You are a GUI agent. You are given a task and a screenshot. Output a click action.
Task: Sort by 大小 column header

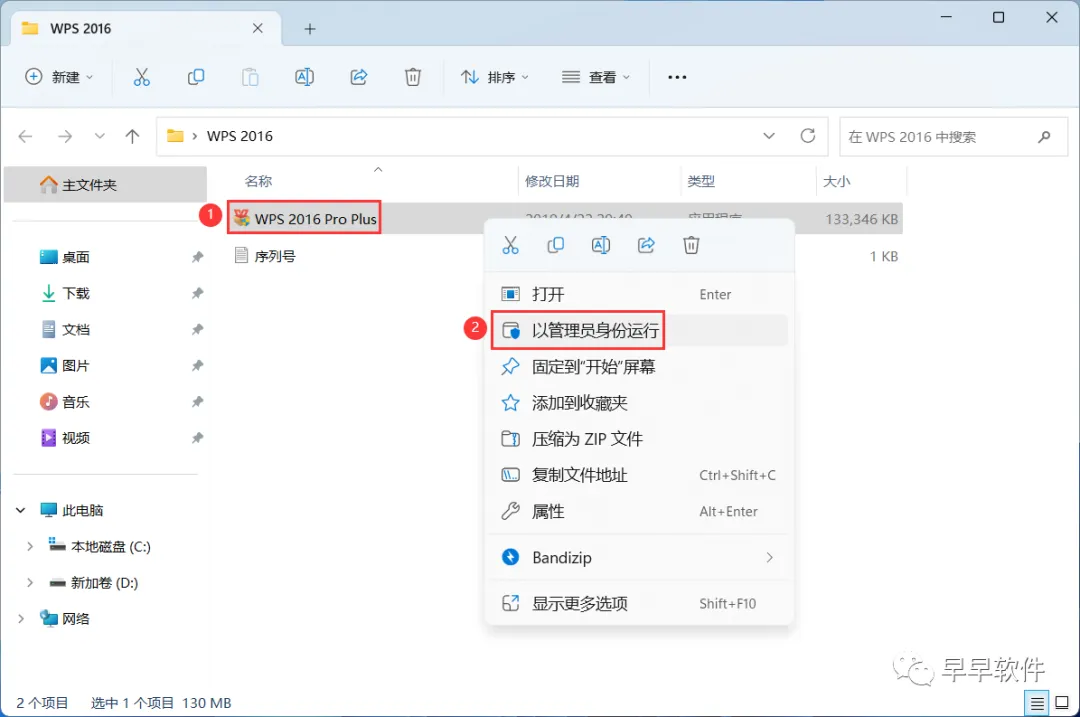click(837, 181)
